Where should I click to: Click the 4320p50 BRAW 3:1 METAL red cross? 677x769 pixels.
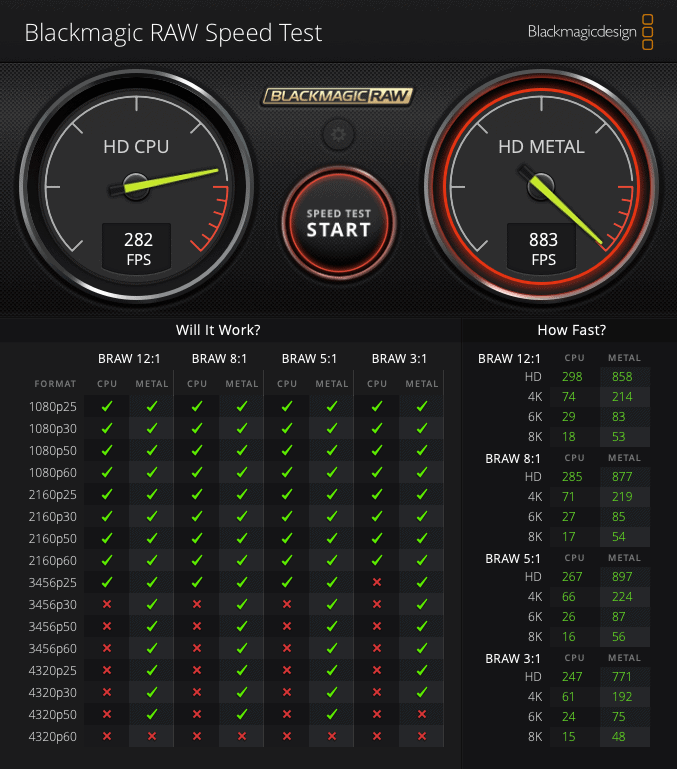click(422, 714)
